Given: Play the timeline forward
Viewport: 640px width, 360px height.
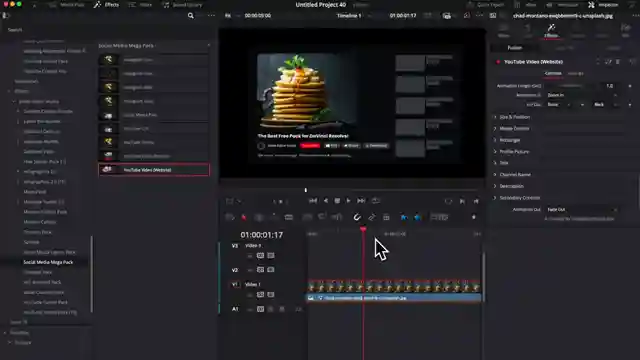Looking at the screenshot, I should (x=348, y=201).
